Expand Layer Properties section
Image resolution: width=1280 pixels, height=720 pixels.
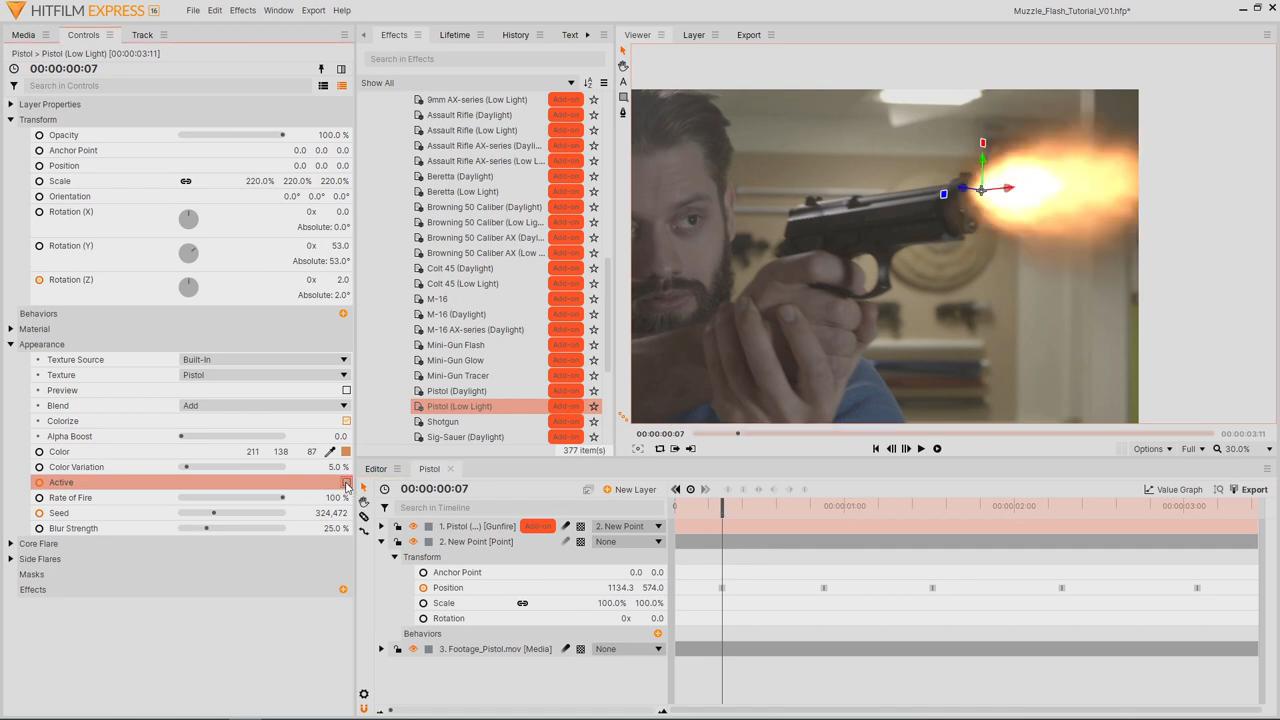coord(10,104)
